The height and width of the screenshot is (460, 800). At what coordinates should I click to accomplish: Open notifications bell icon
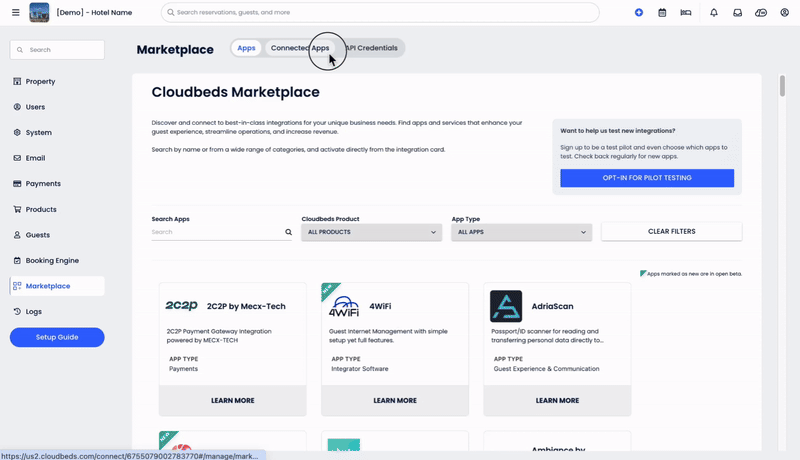coord(713,13)
